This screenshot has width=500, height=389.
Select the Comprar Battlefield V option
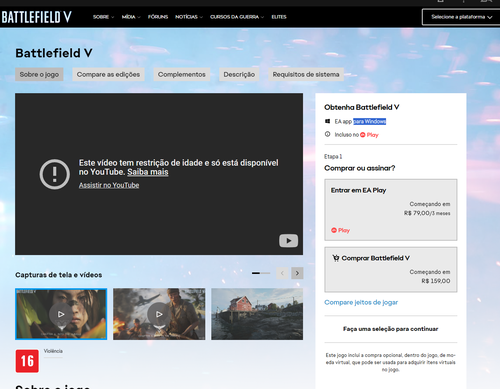tap(391, 269)
